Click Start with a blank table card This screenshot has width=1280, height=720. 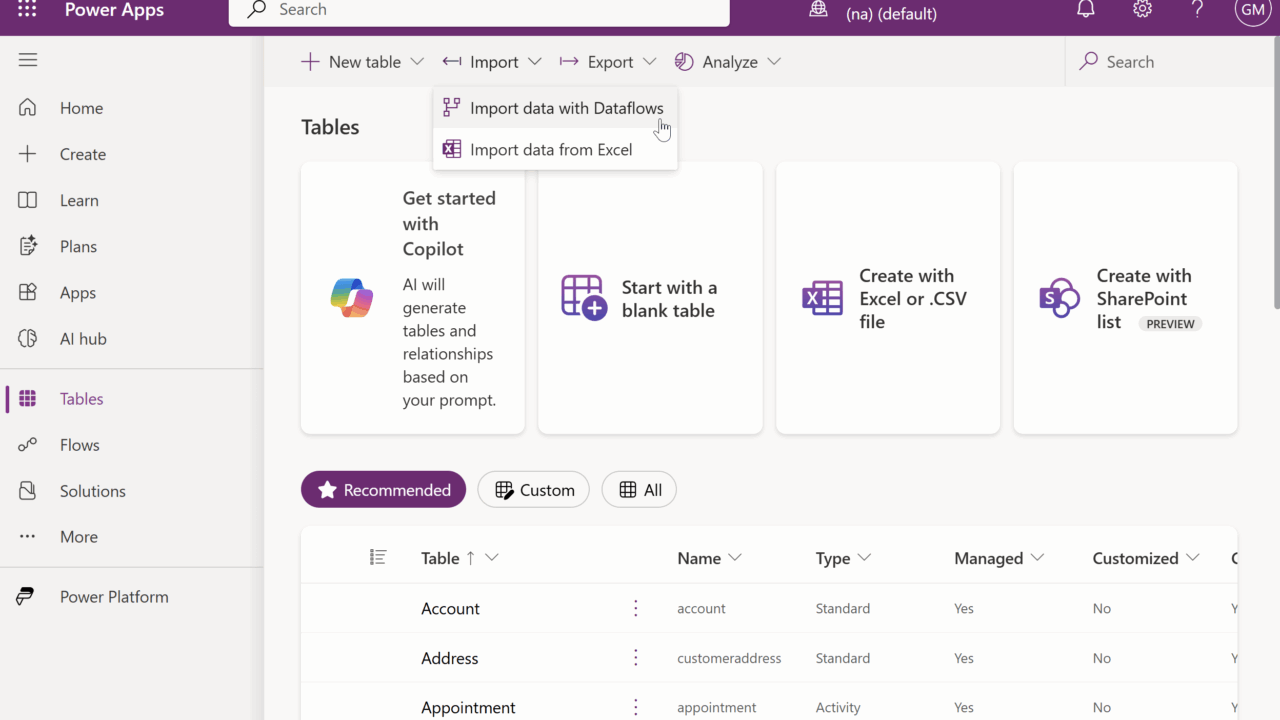650,298
